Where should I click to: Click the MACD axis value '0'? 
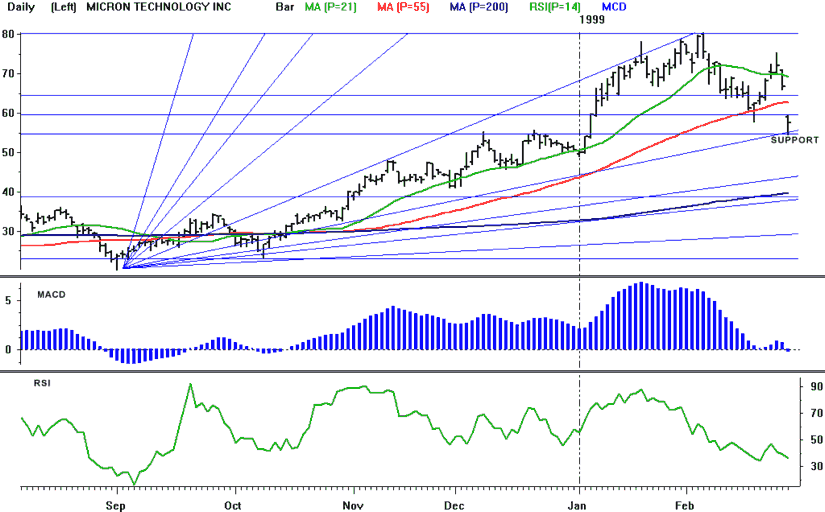(8, 349)
